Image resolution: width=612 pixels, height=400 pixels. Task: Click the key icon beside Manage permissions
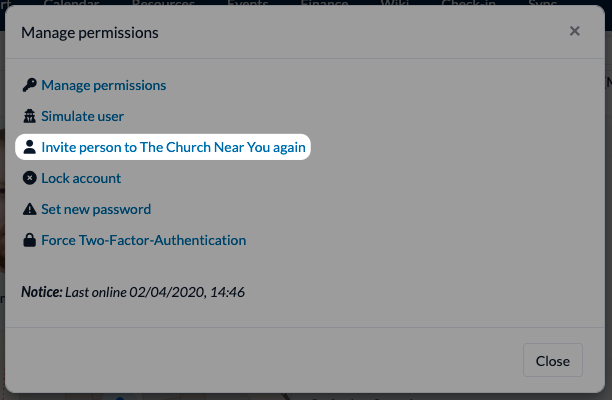pos(30,85)
